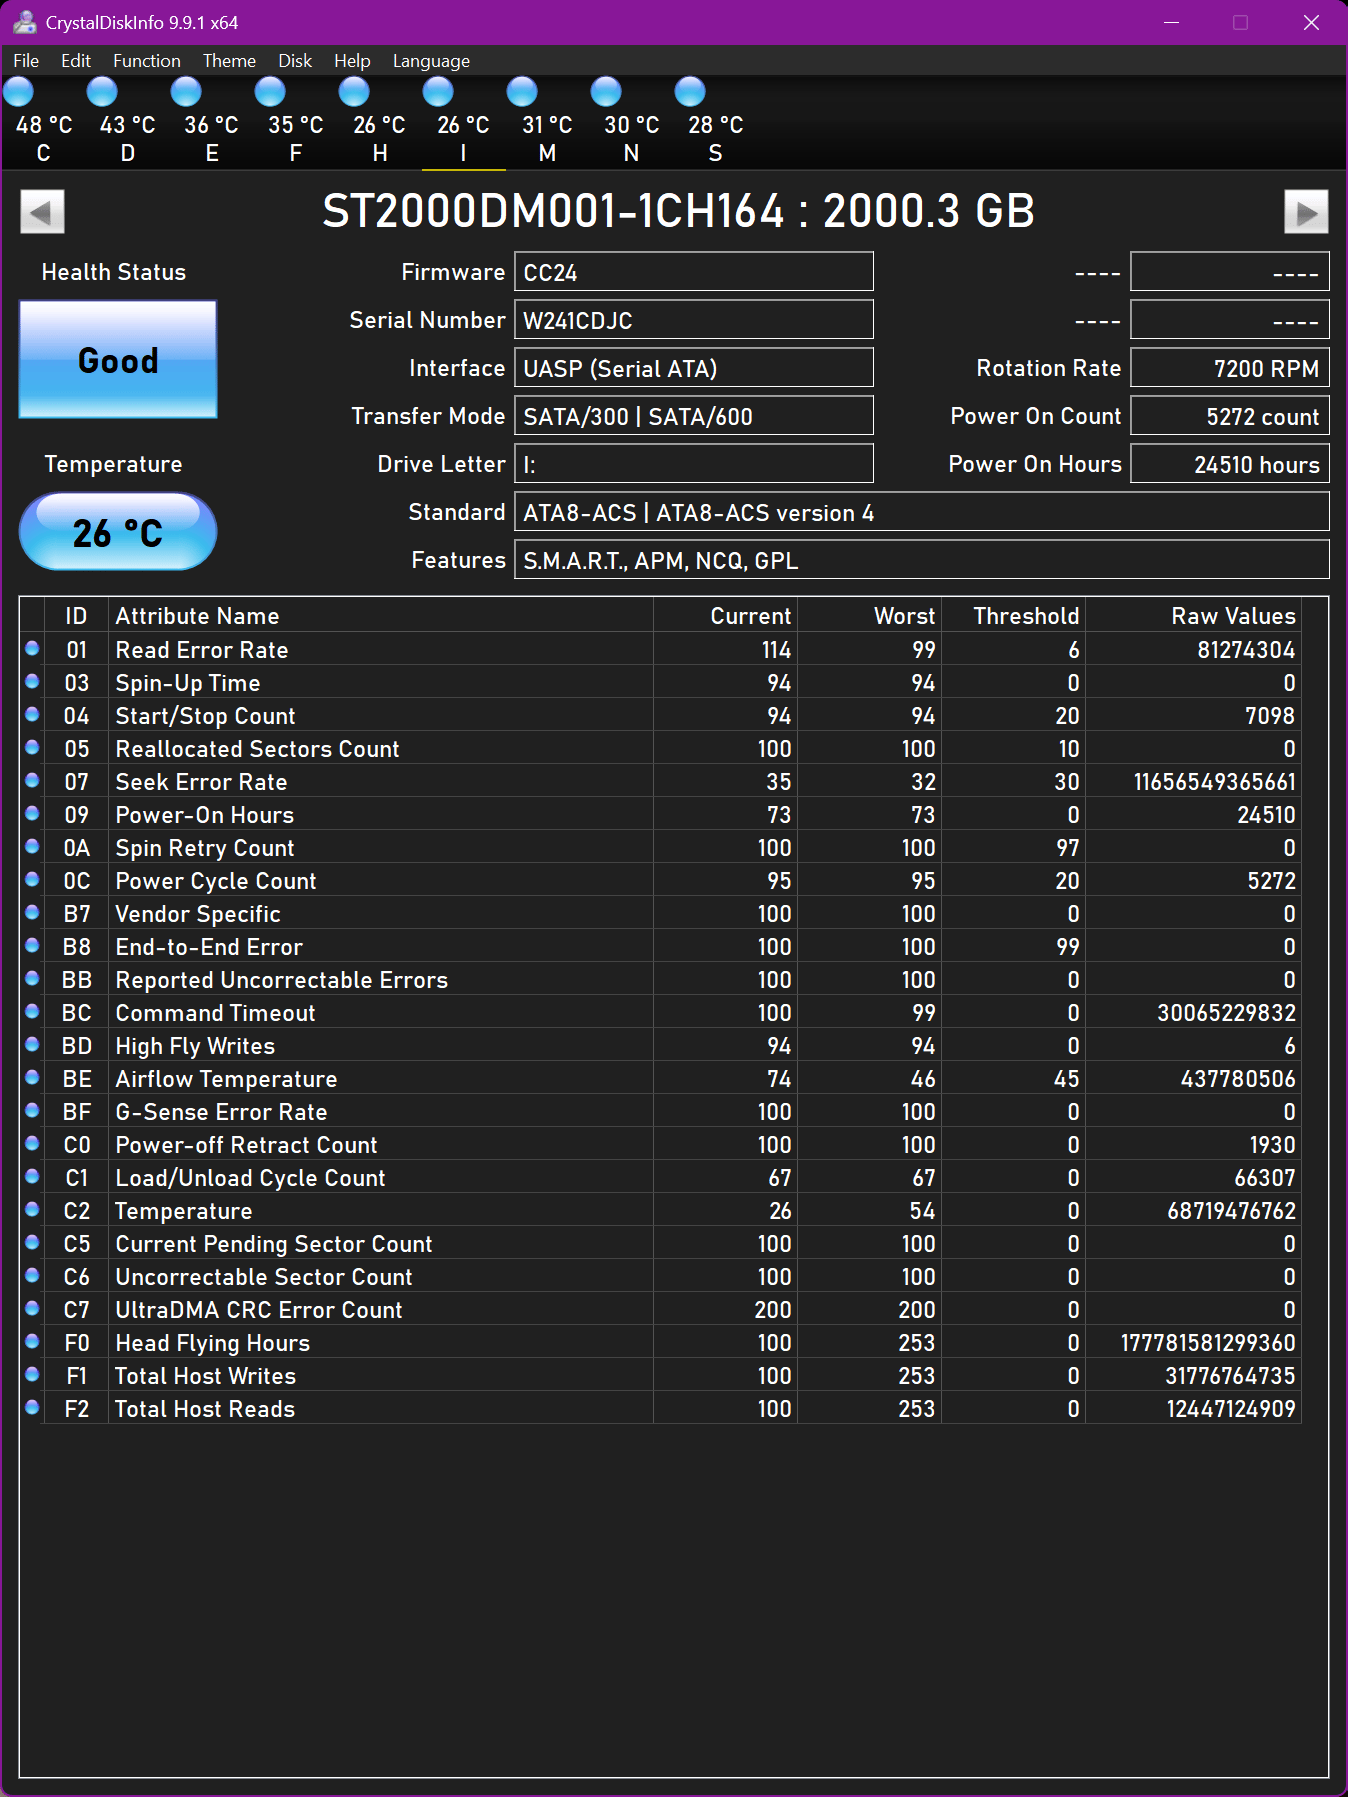
Task: Select the High Fly Writes row
Action: point(660,1046)
